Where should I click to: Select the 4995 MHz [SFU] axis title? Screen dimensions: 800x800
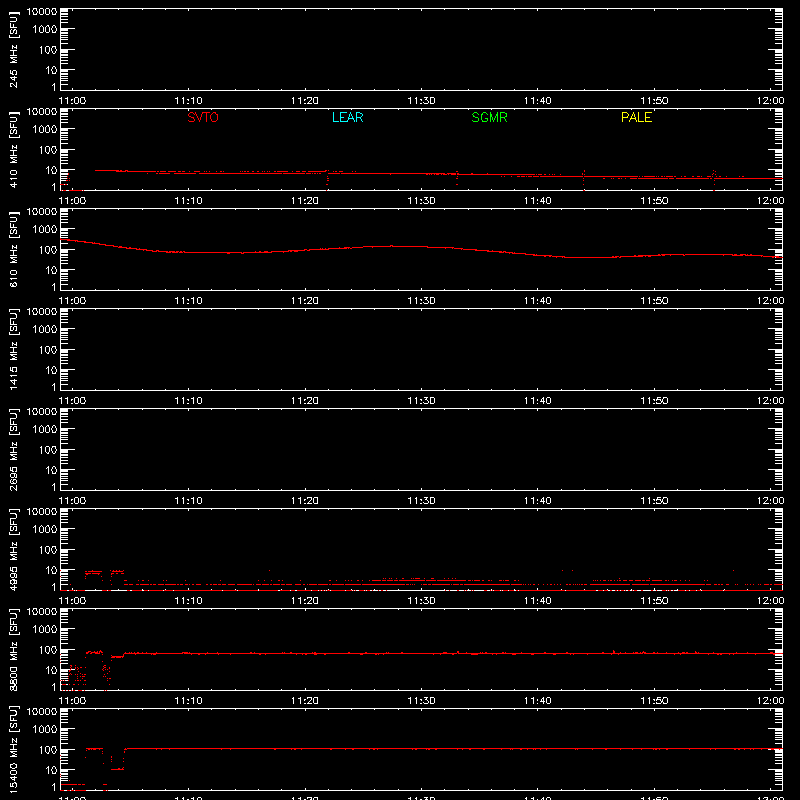coord(13,549)
